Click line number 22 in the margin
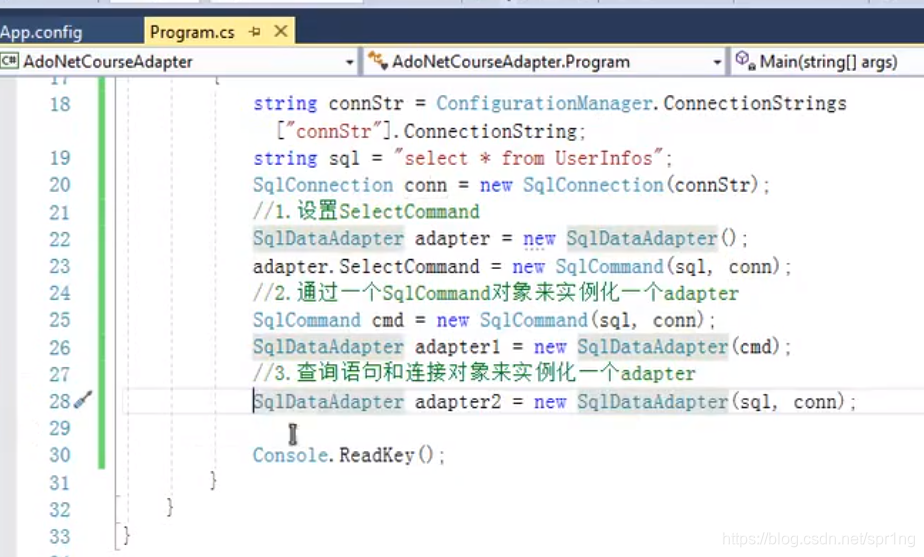The width and height of the screenshot is (924, 557). pos(60,239)
